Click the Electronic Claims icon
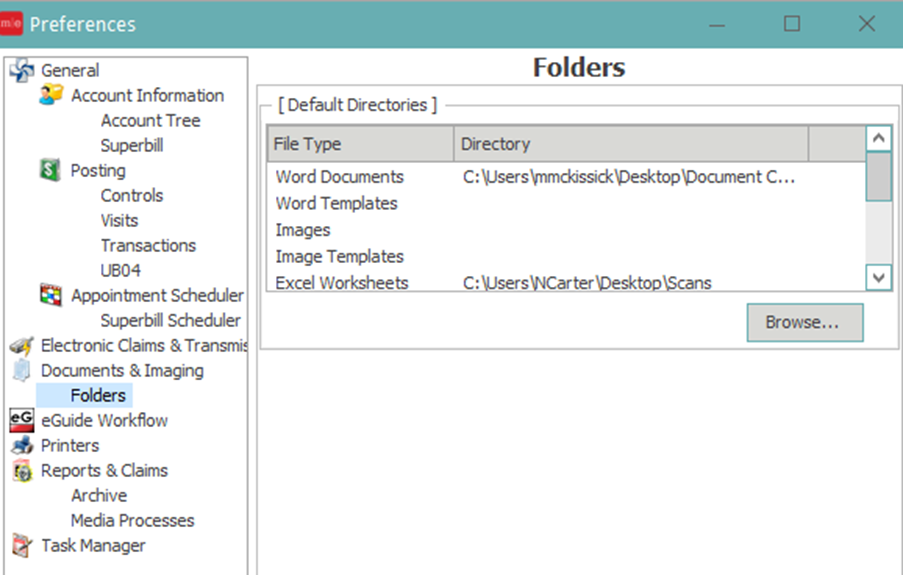Screen dimensions: 903x575 (21, 346)
